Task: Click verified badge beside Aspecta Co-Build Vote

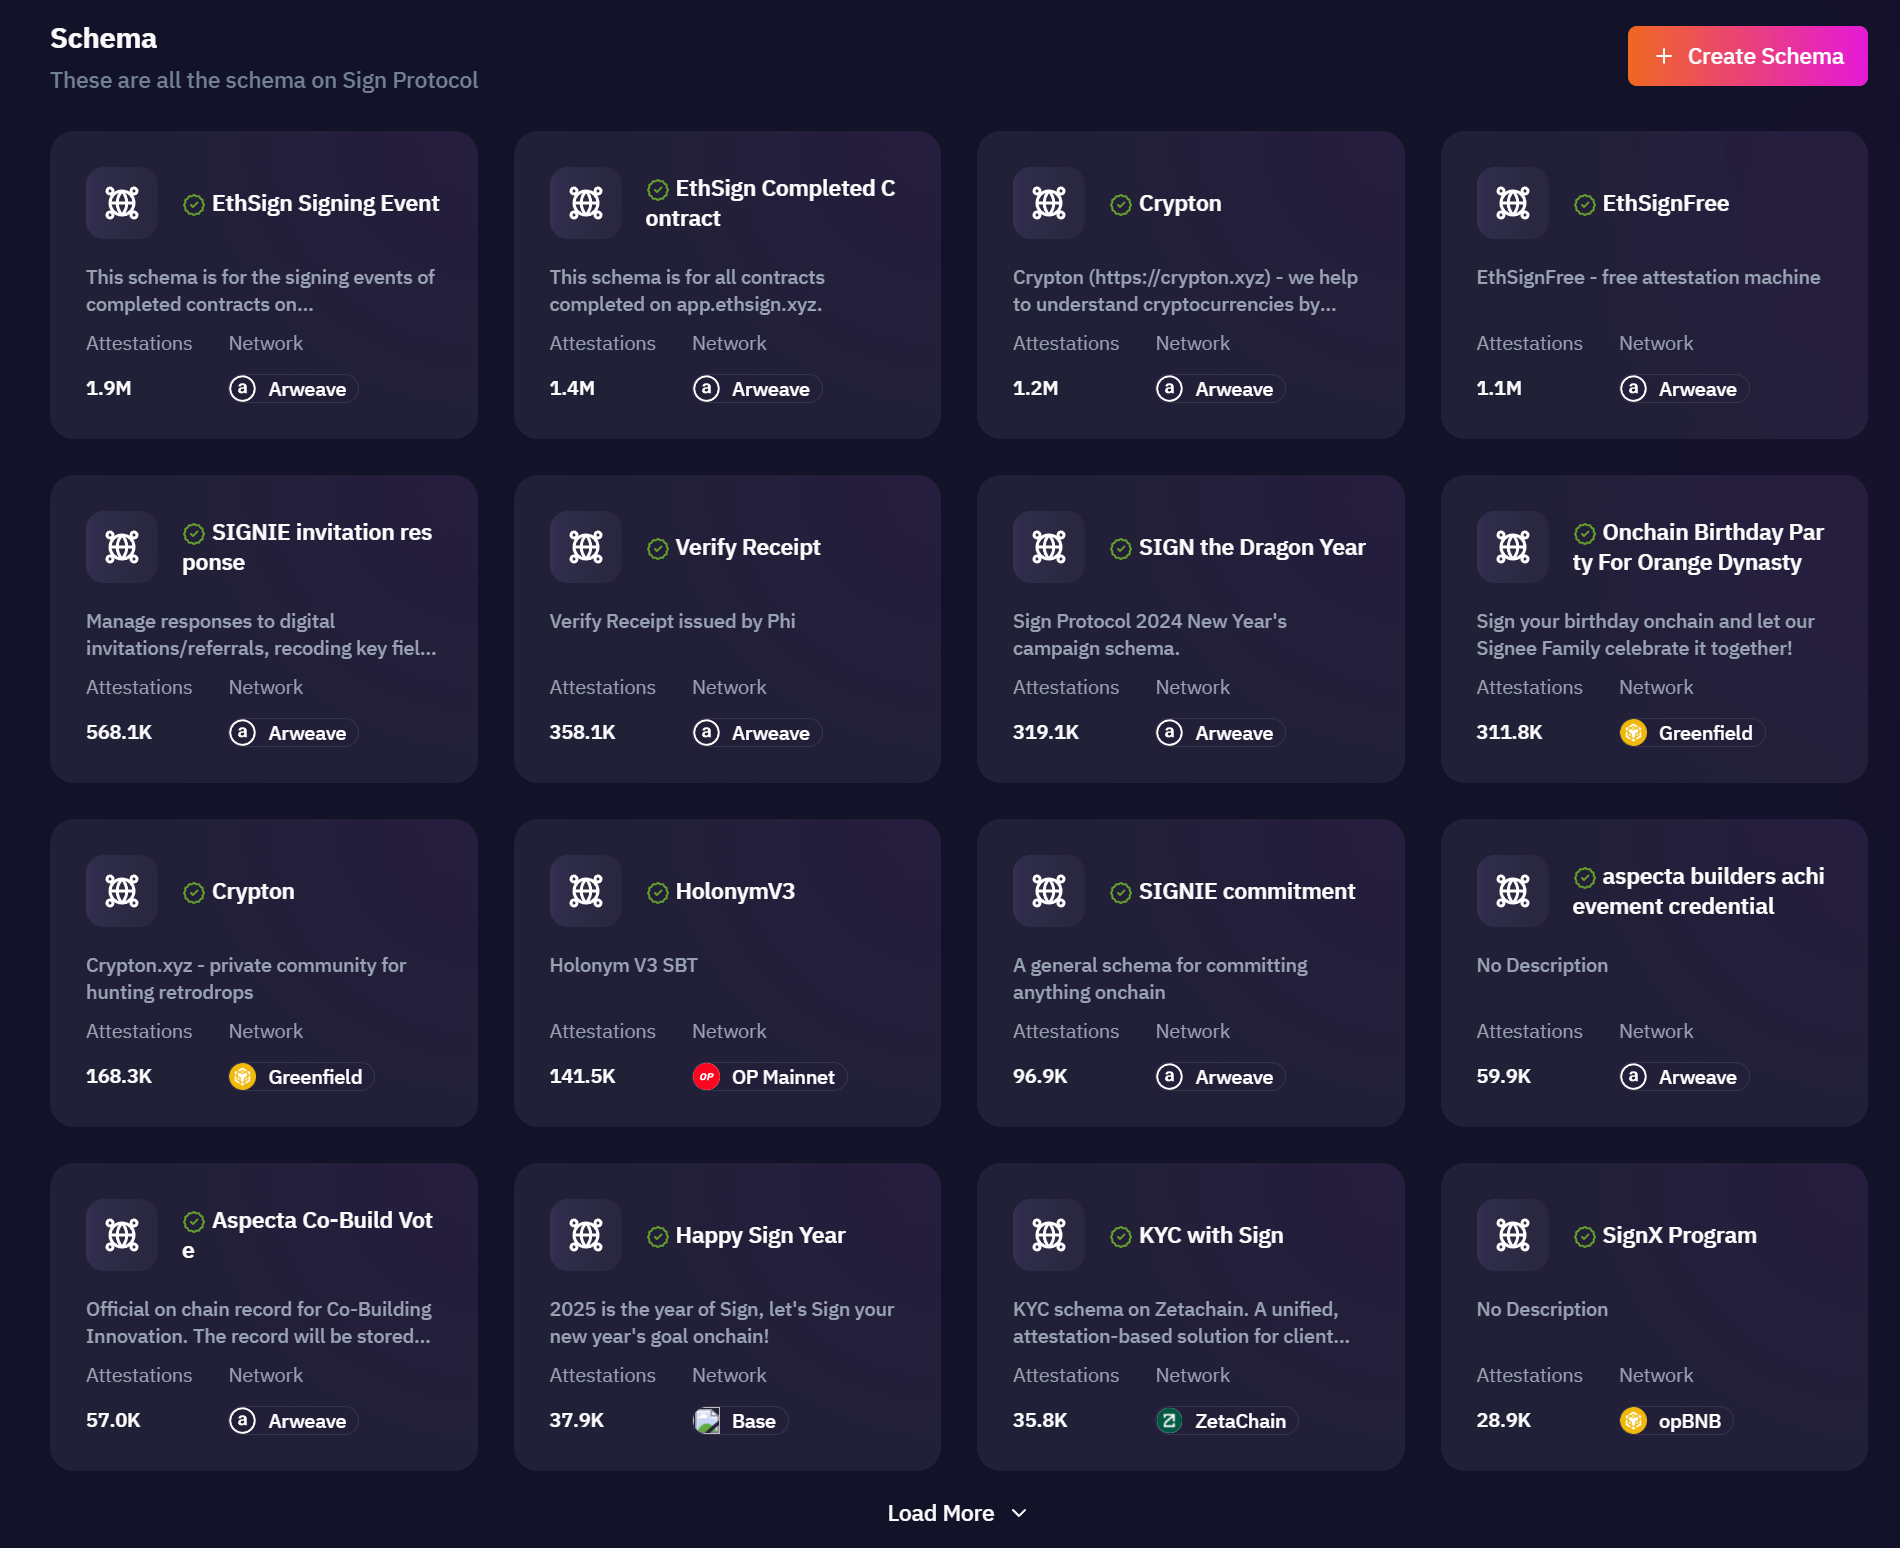Action: point(194,1221)
